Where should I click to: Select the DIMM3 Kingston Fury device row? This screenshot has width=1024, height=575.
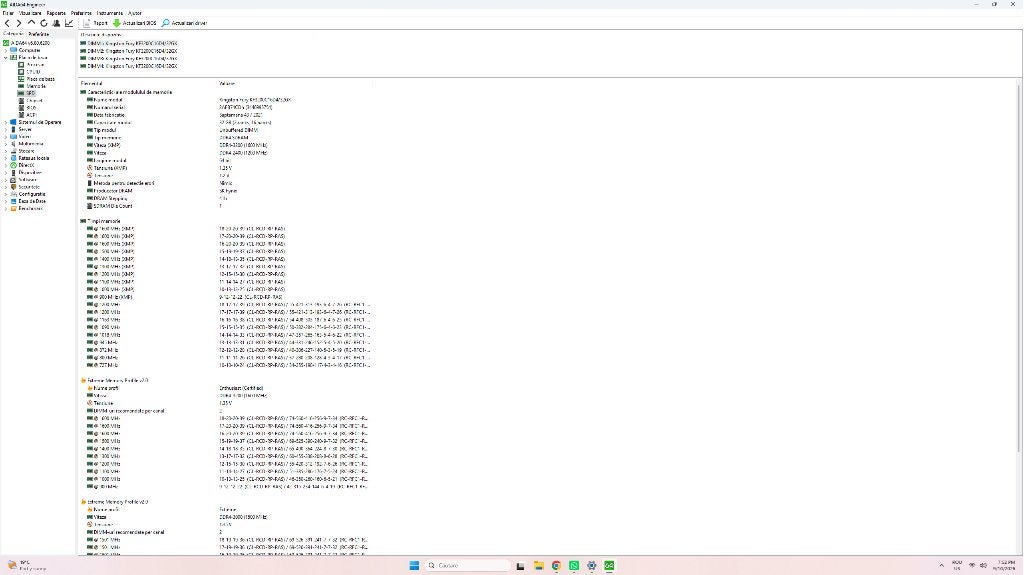129,58
